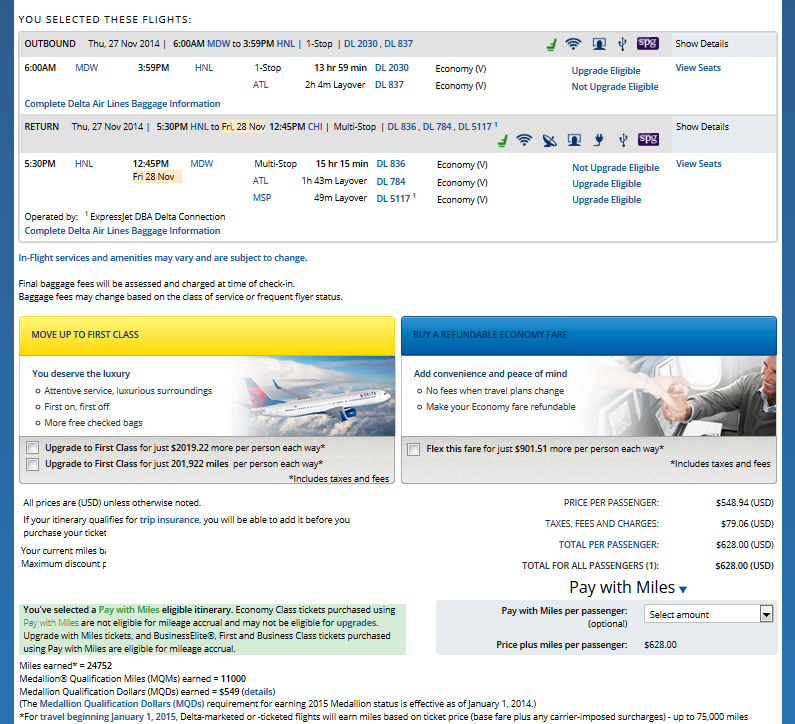
Task: Expand Show Details for outbound flight
Action: (701, 44)
